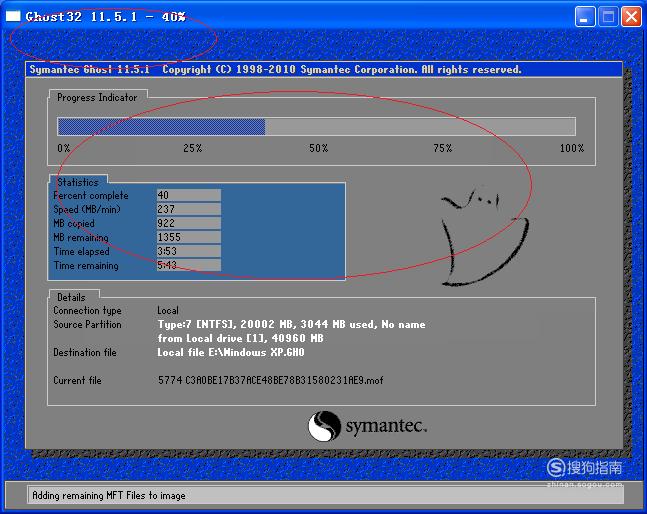647x514 pixels.
Task: Click the current file name ending in .mof
Action: (271, 380)
